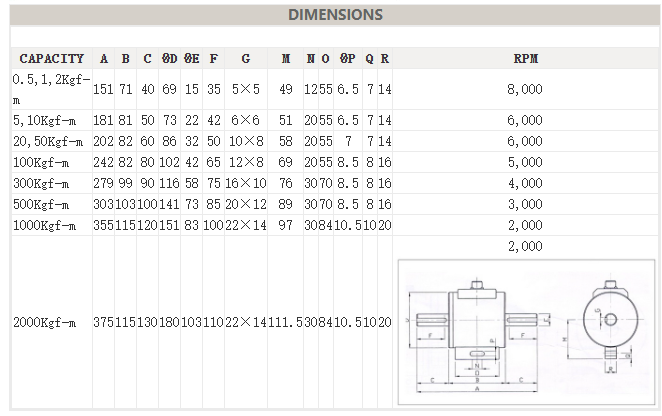
Task: Select the RPM column header
Action: pyautogui.click(x=526, y=59)
